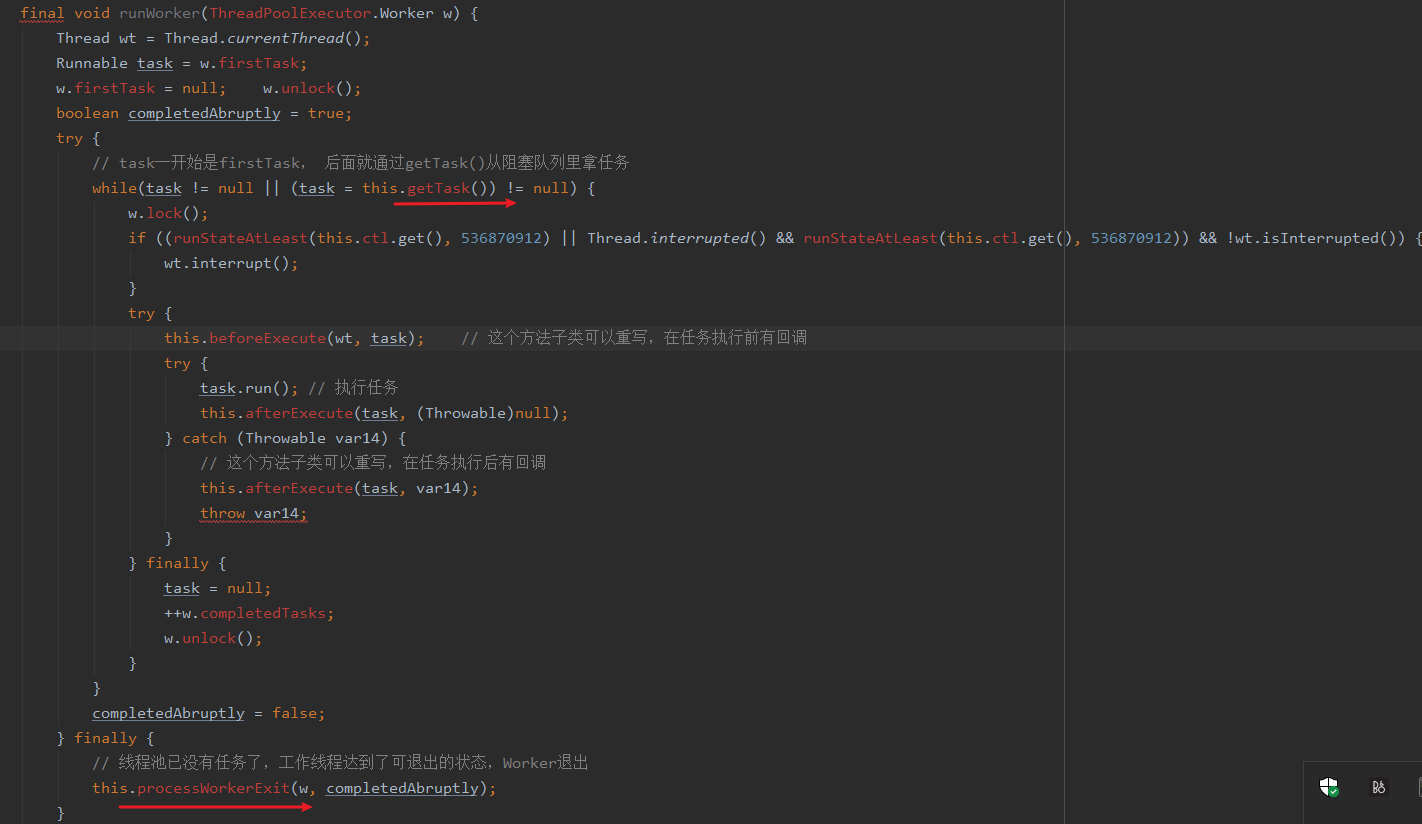The image size is (1422, 824).
Task: Click the wt.interrupt() statement
Action: (x=231, y=263)
